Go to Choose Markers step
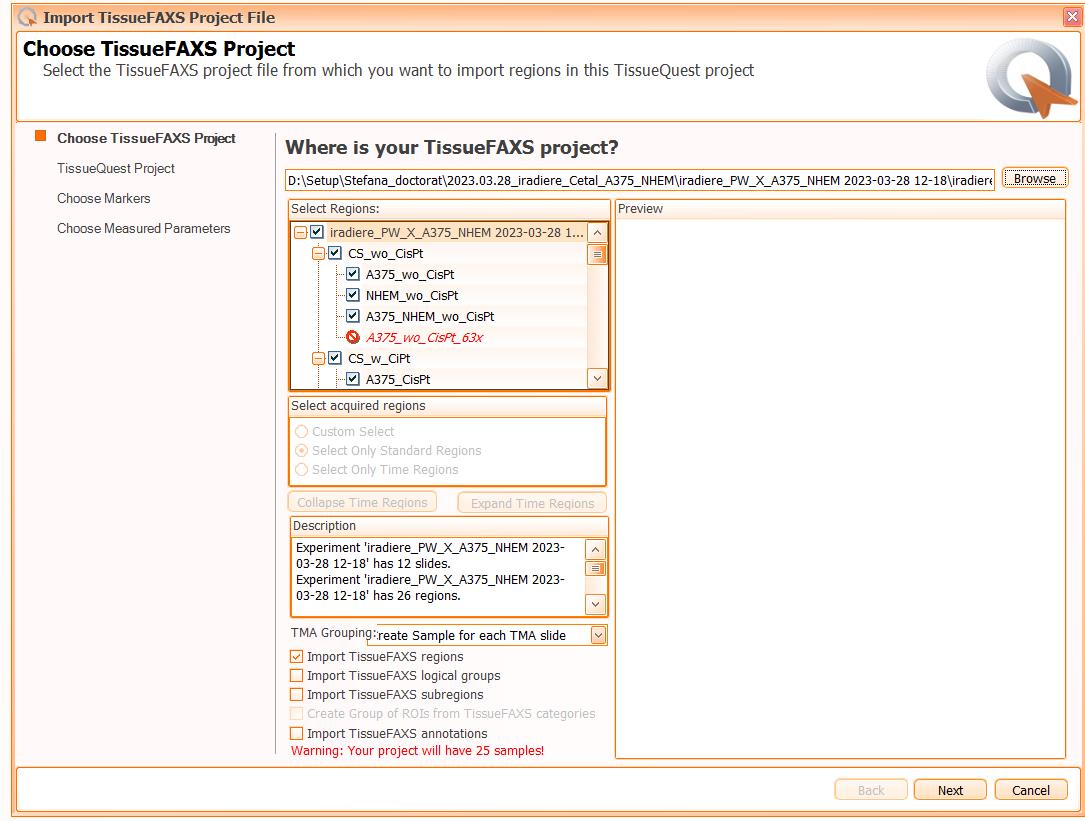 click(x=104, y=199)
